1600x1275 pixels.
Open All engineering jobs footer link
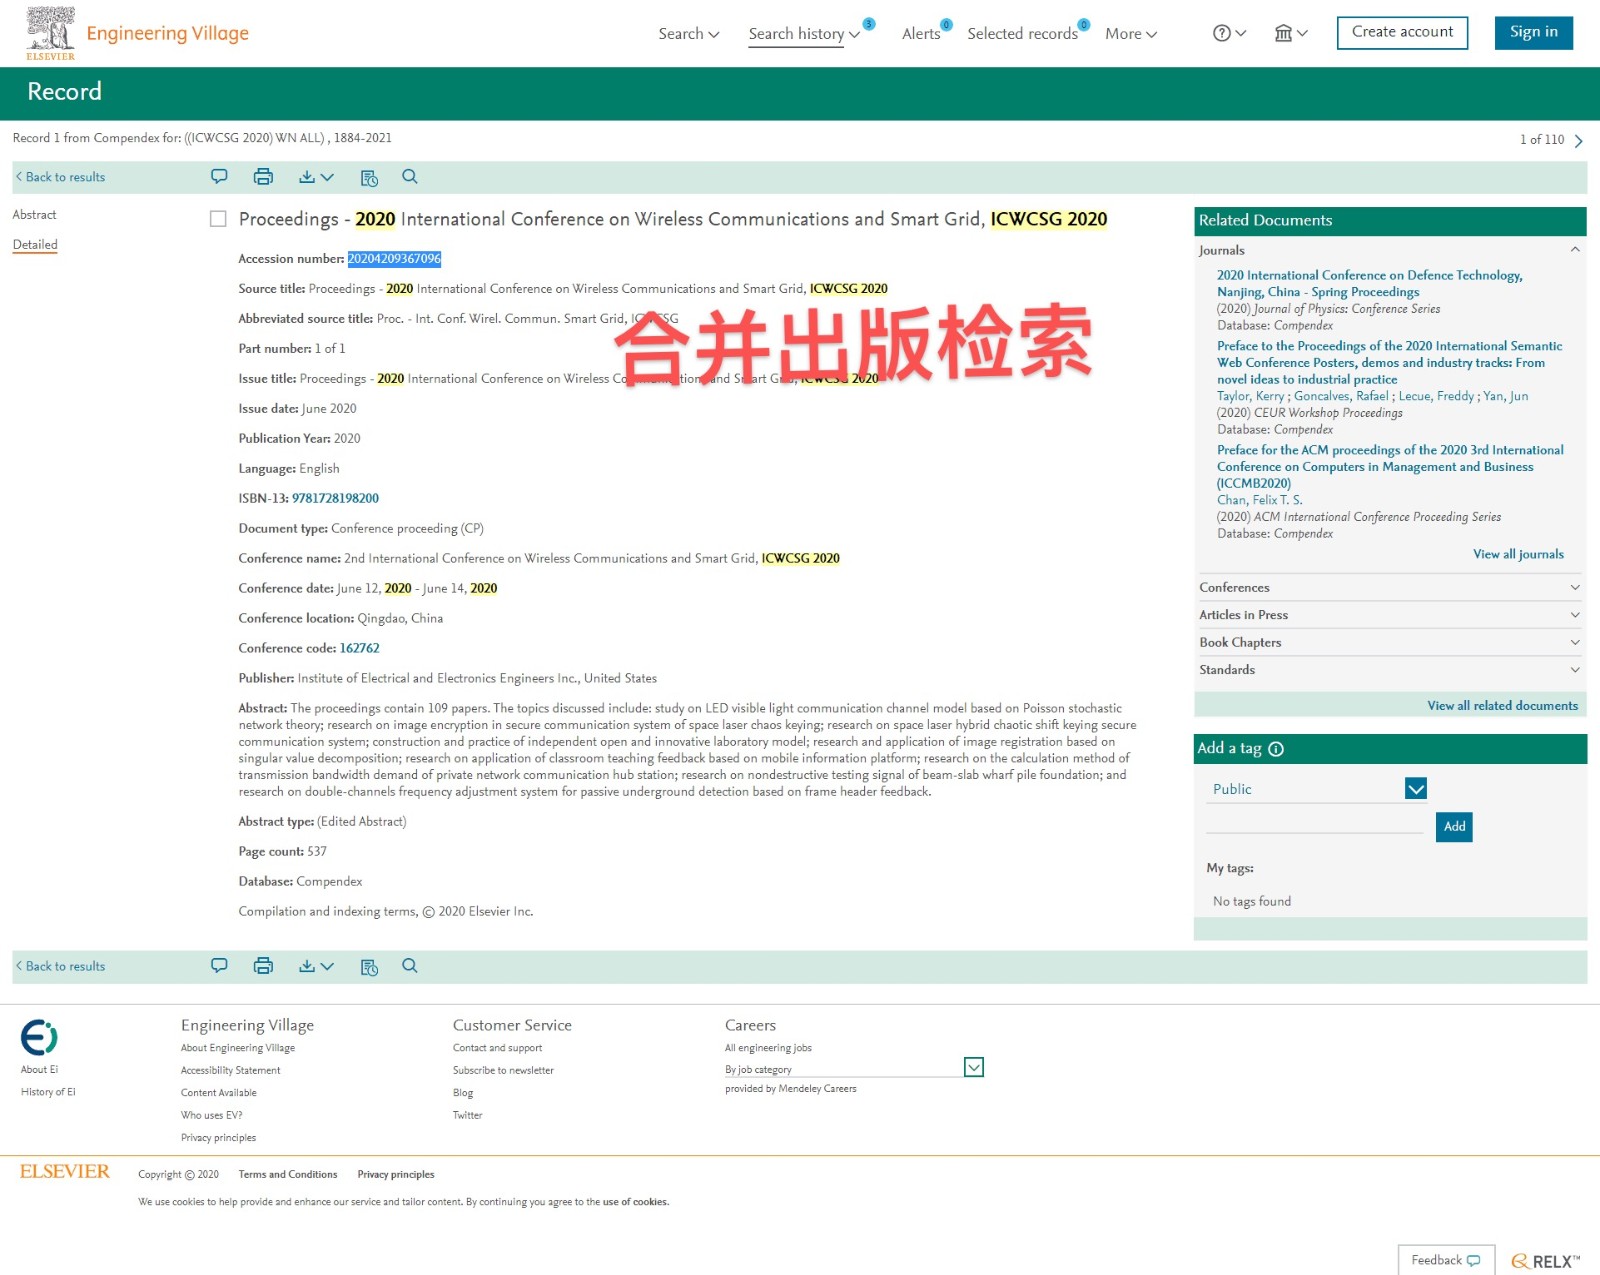click(x=768, y=1048)
